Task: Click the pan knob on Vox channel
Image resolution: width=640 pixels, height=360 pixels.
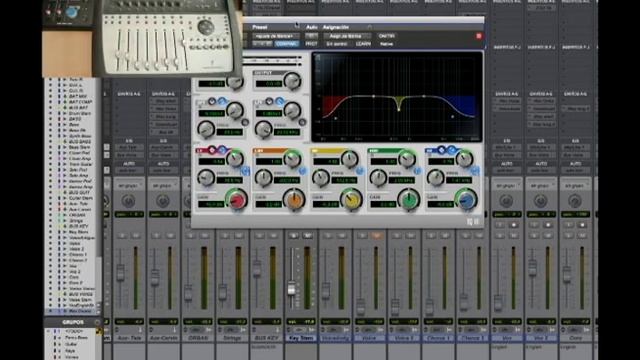Action: pyautogui.click(x=506, y=201)
